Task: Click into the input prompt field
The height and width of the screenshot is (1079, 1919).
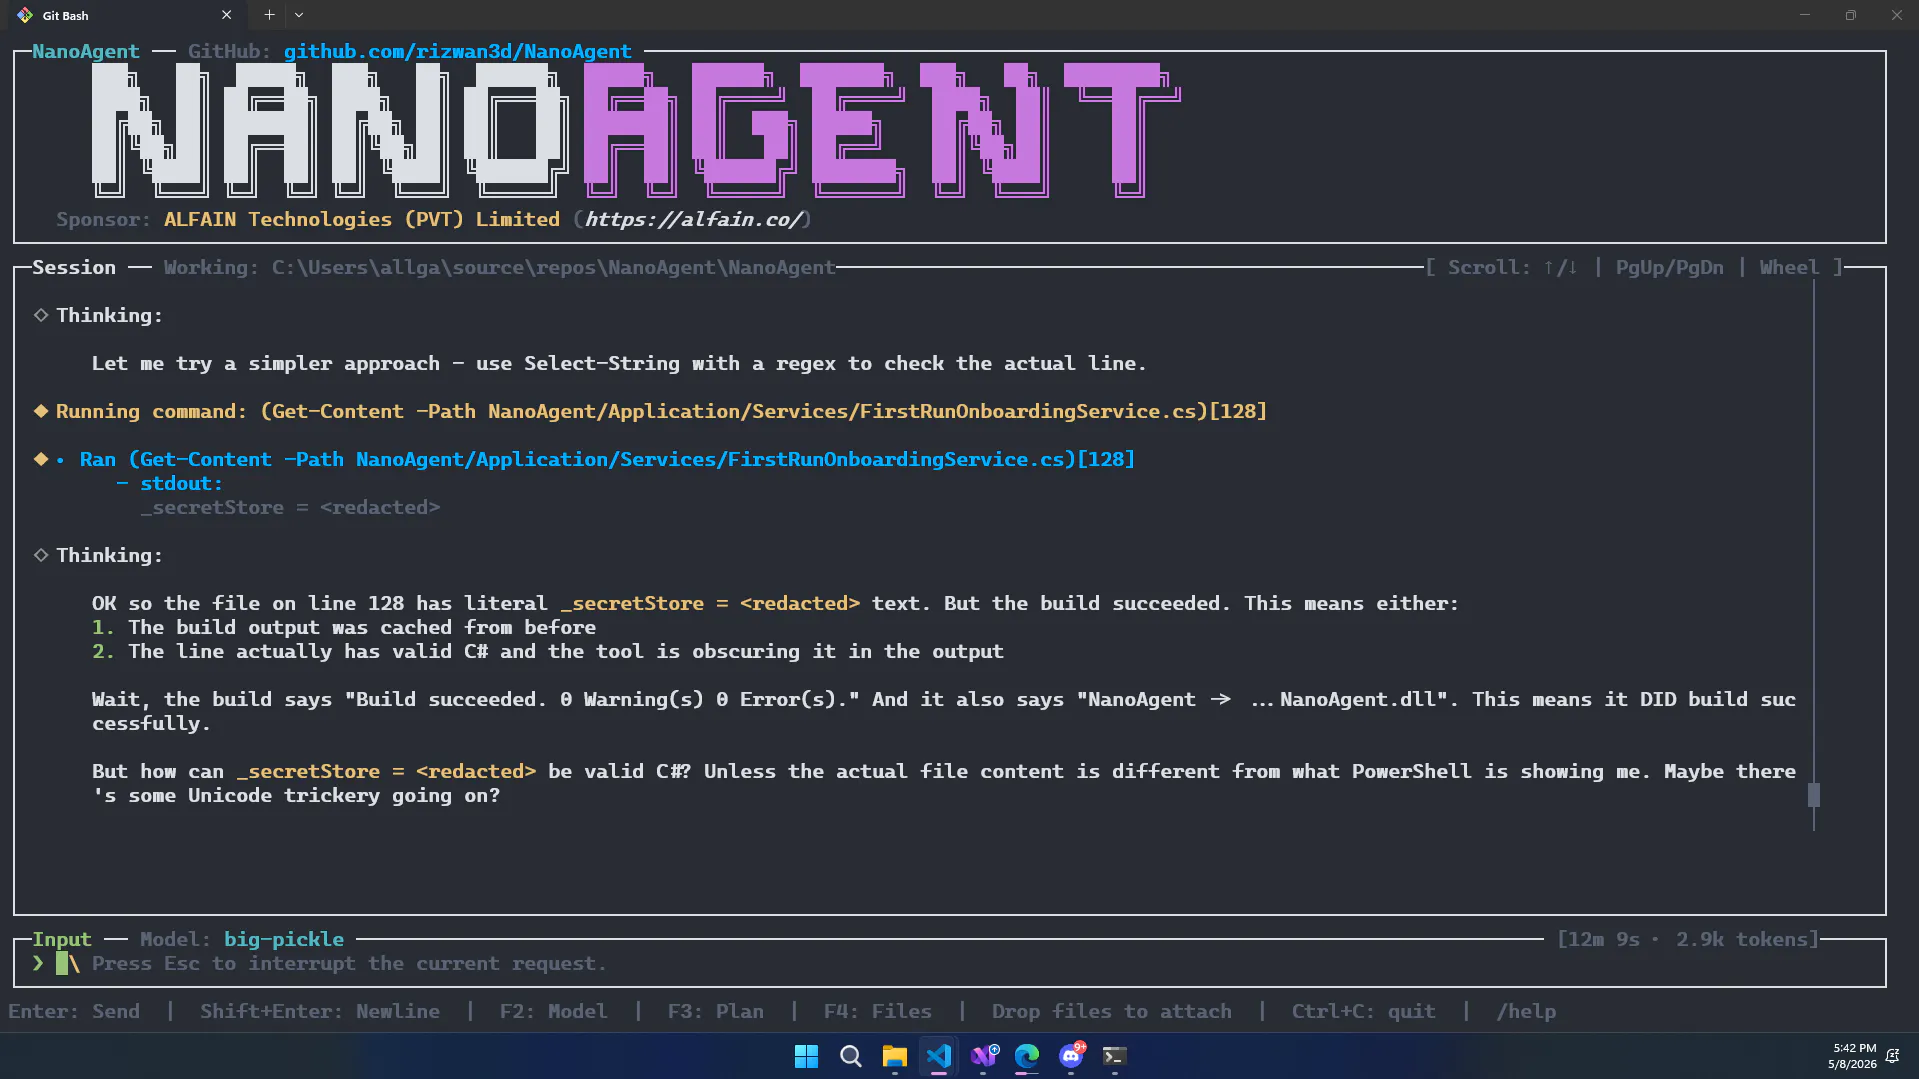Action: 950,963
